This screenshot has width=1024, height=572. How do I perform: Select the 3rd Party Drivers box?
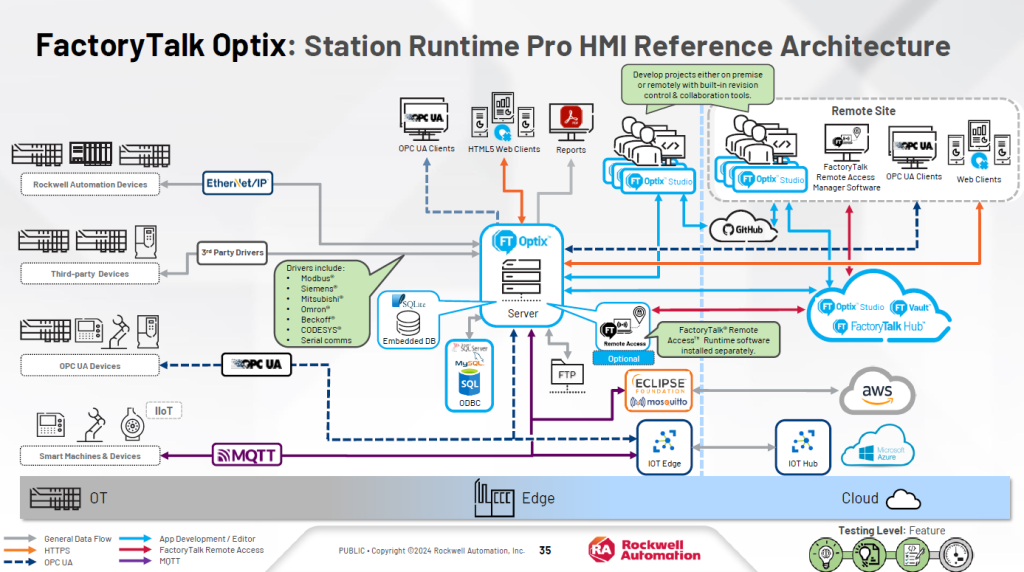pos(232,253)
